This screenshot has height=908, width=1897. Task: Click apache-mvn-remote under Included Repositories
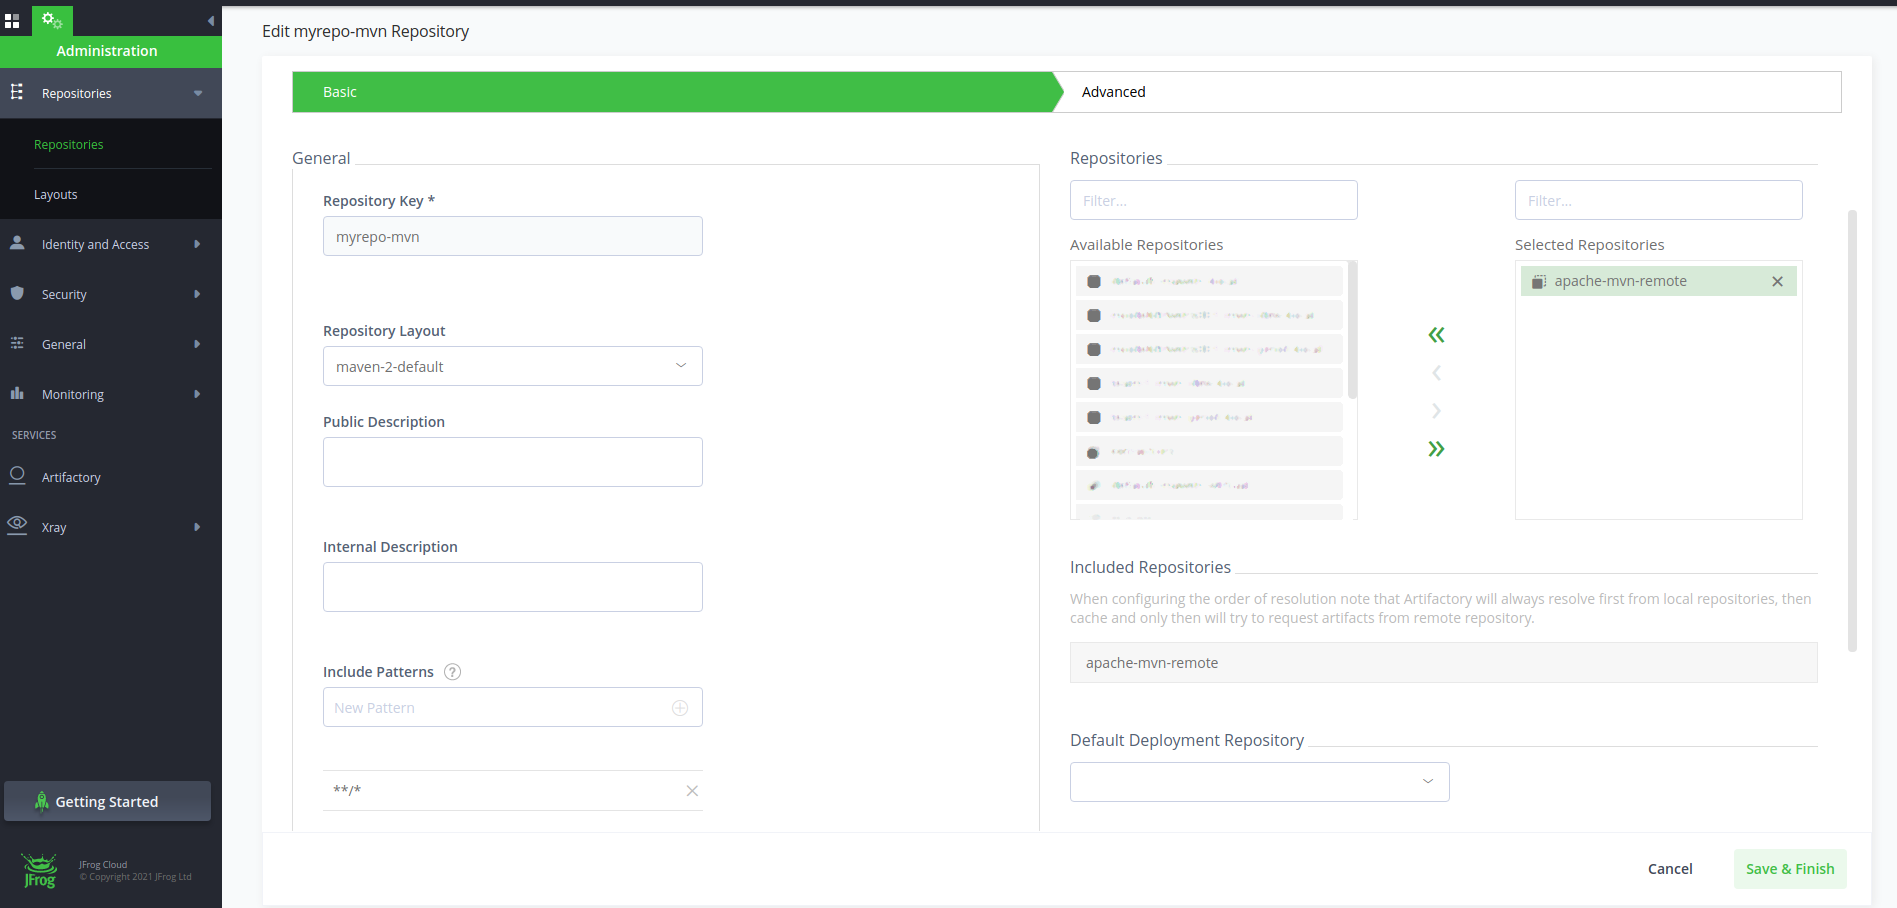point(1443,663)
